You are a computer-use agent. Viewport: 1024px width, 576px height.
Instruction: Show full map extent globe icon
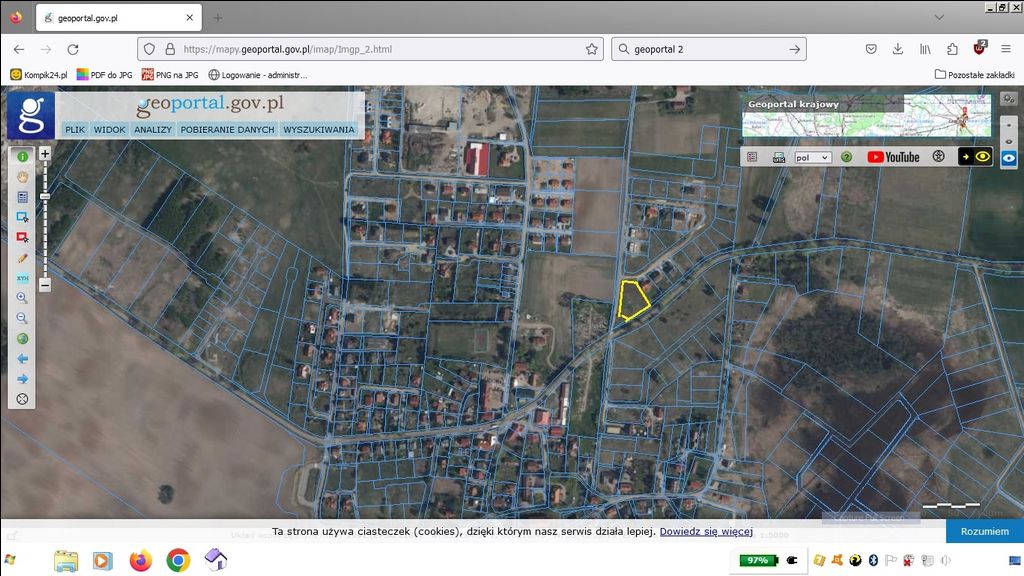click(x=22, y=338)
